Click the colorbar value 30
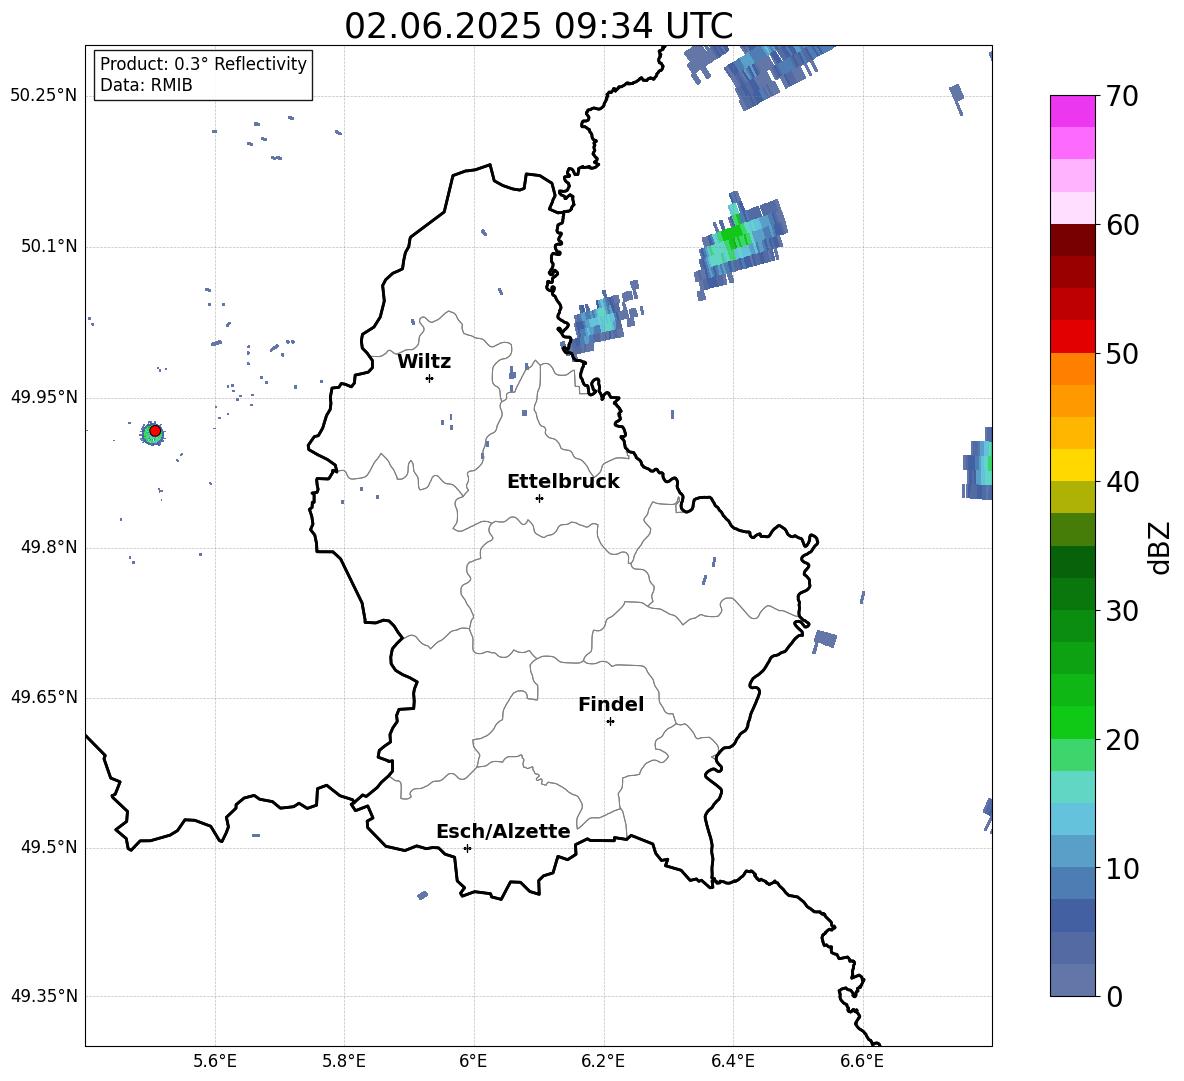 coord(1122,611)
